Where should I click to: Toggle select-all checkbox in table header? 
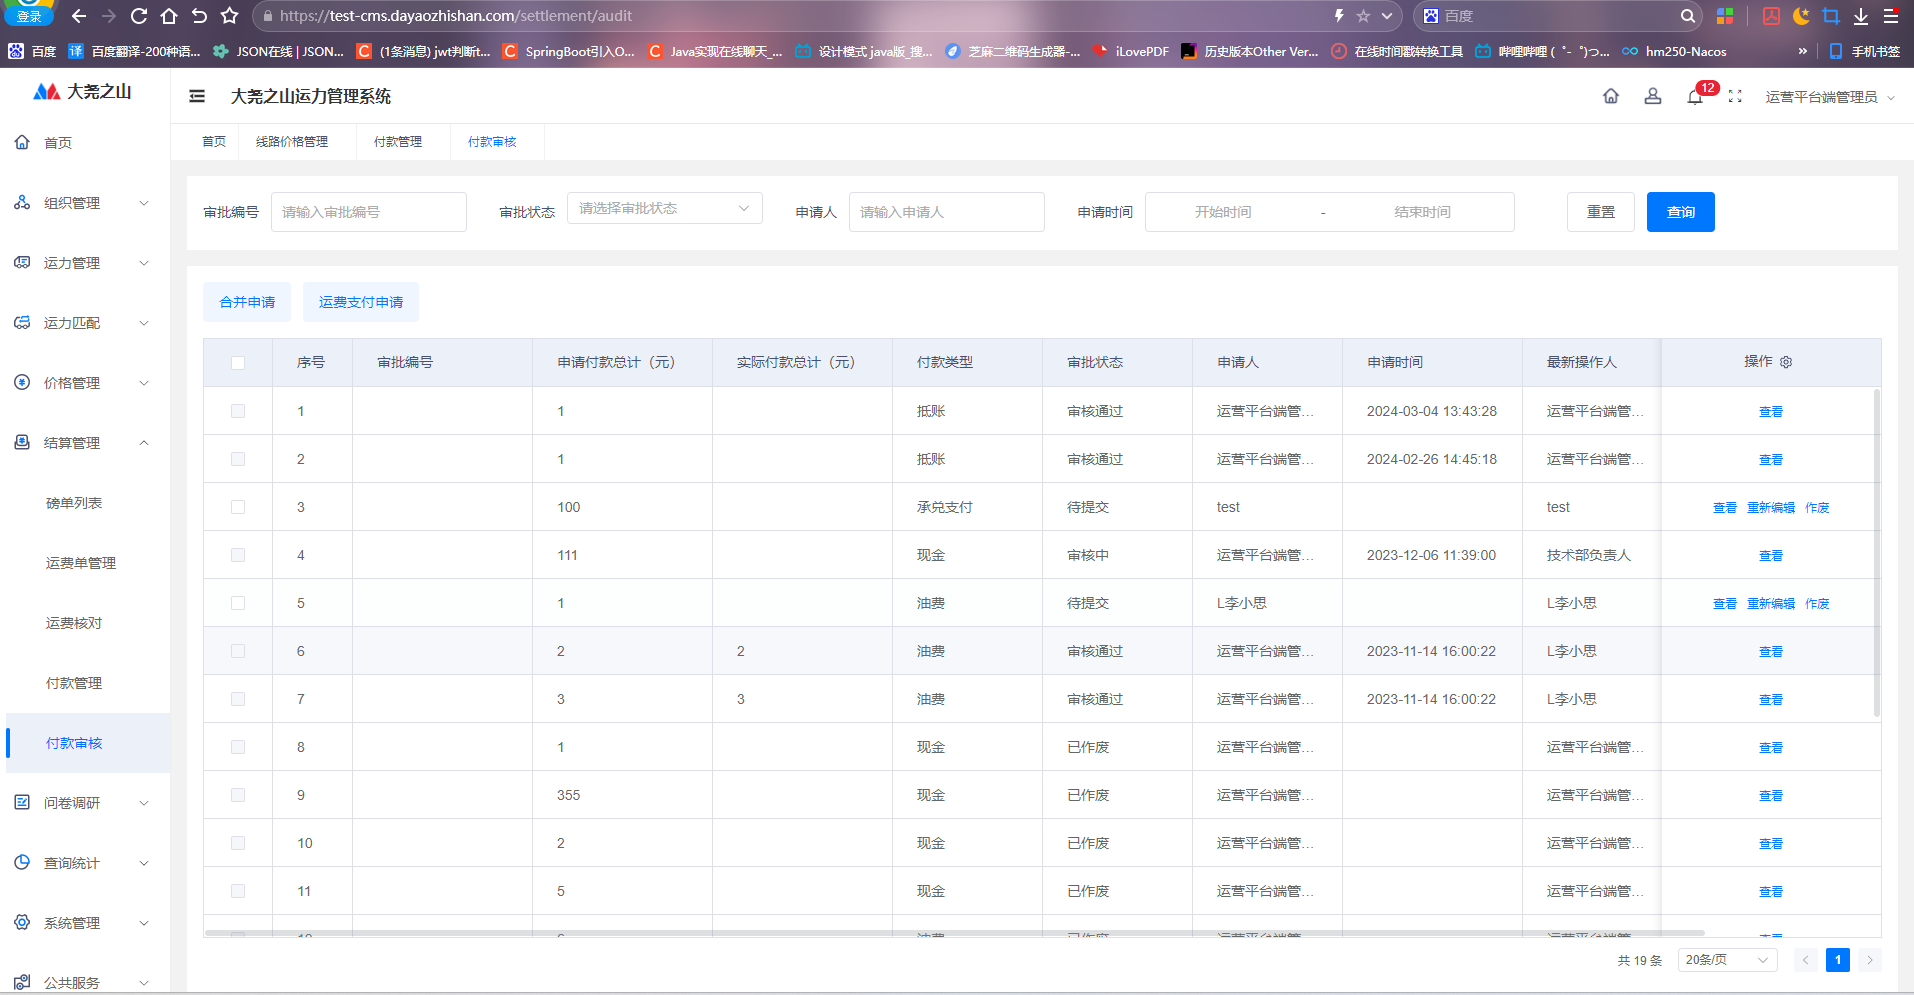tap(238, 363)
